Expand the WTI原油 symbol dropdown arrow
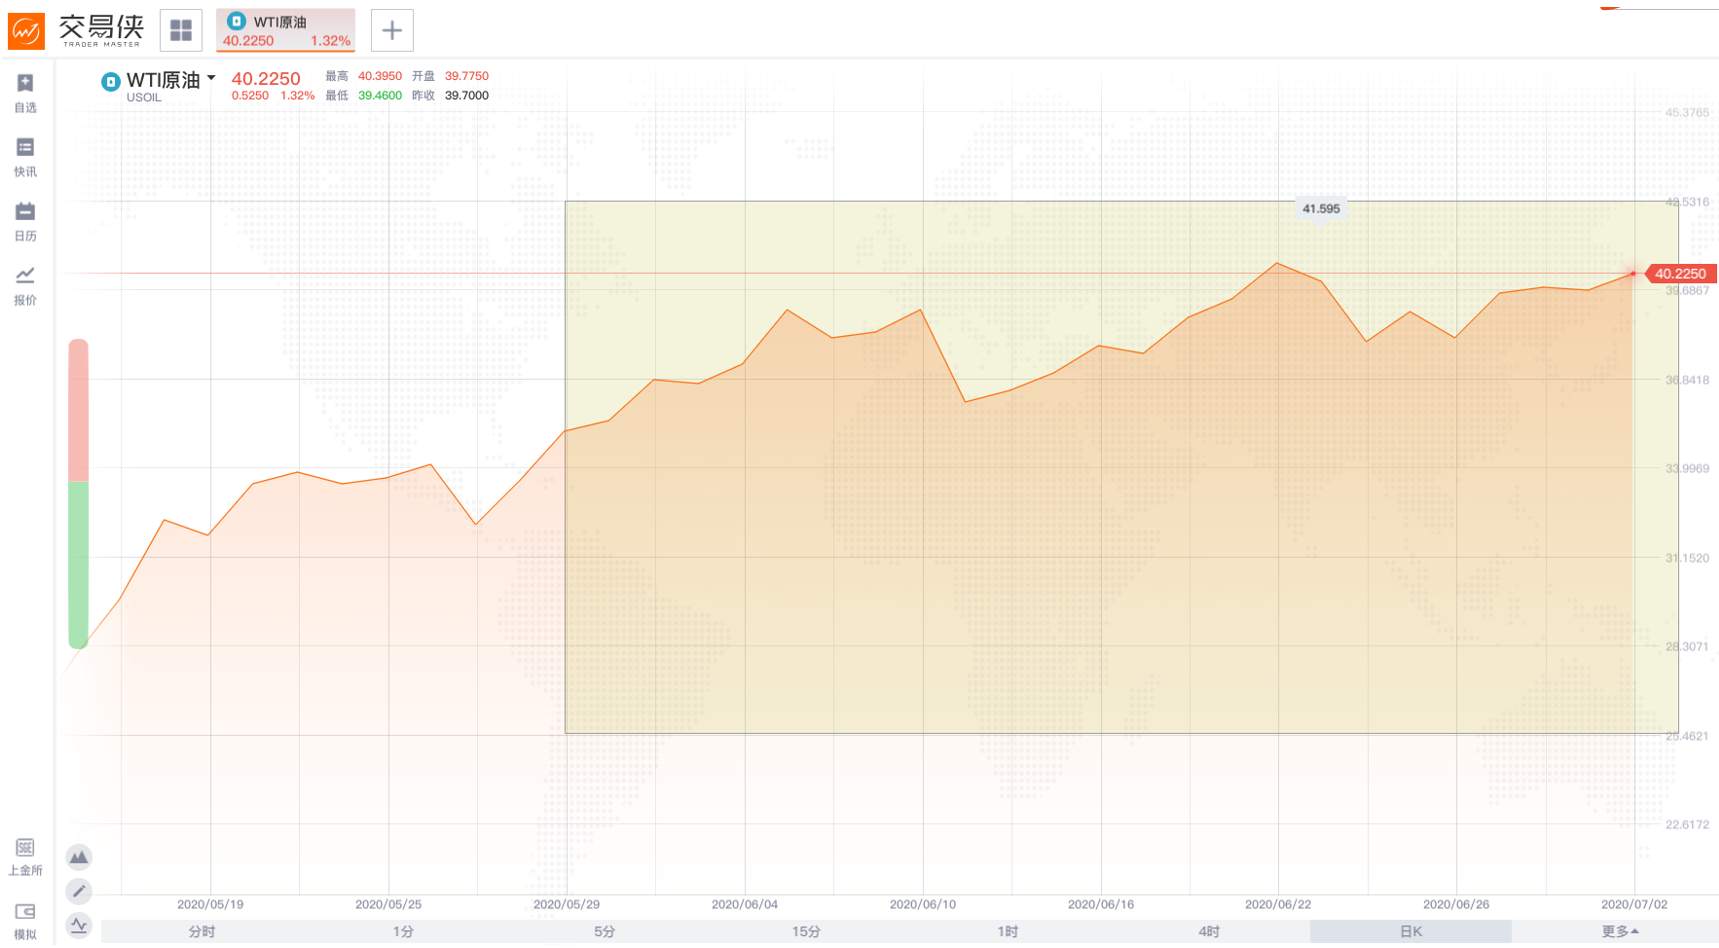 (x=211, y=78)
